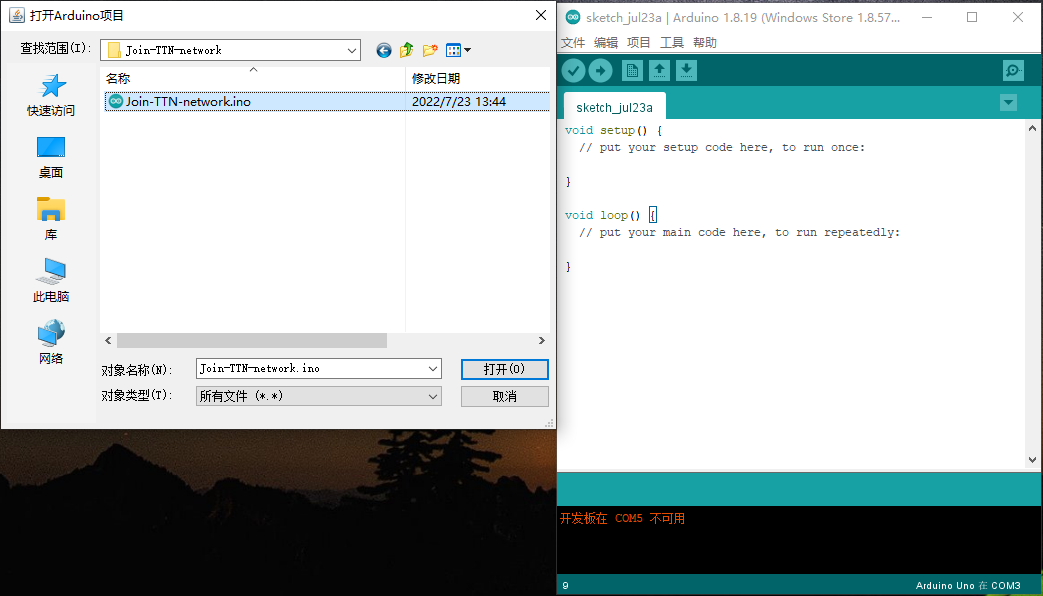Viewport: 1043px width, 596px height.
Task: Click the Open sketch up-arrow icon
Action: pyautogui.click(x=659, y=71)
